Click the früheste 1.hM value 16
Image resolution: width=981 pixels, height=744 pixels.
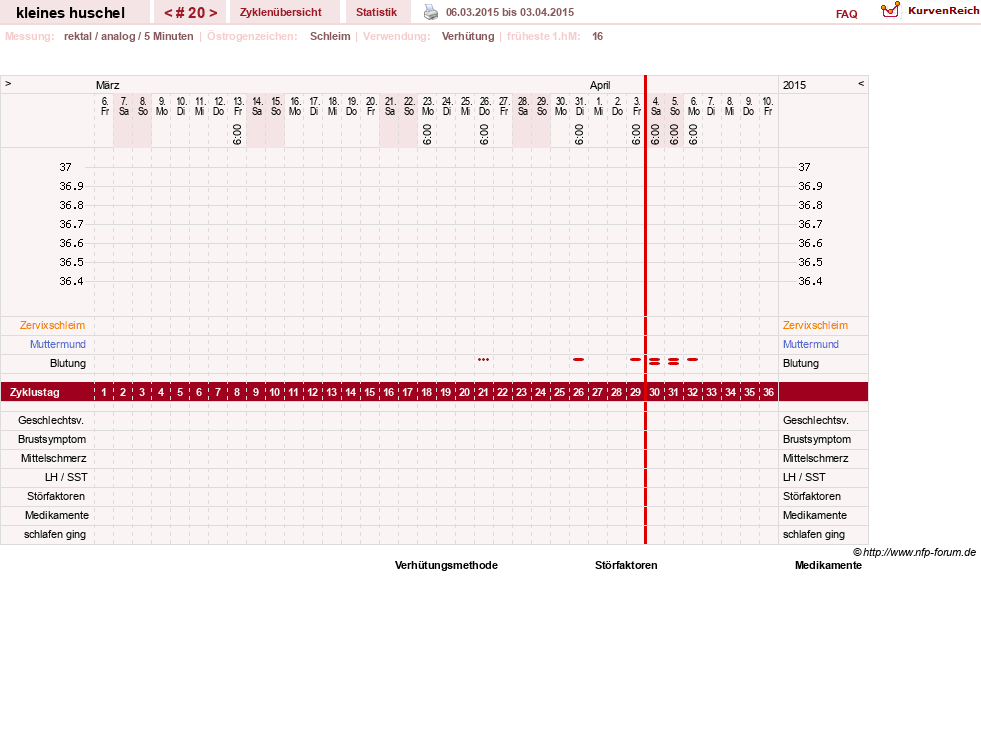[597, 36]
